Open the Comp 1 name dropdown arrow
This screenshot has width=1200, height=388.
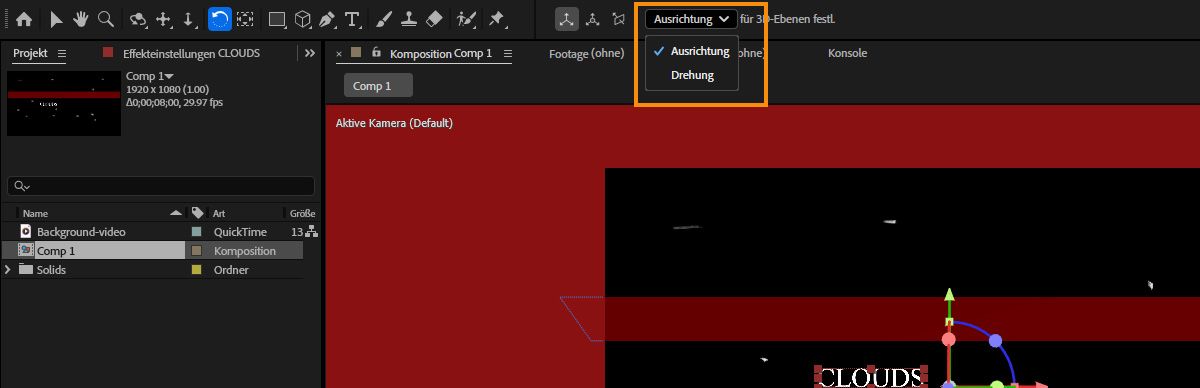(x=170, y=76)
